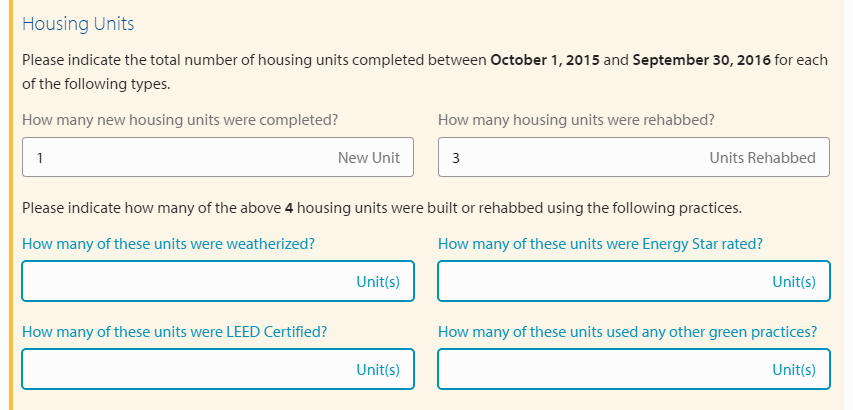This screenshot has width=853, height=410.
Task: Click the 'Units Rehabbed' suffix text
Action: click(762, 157)
